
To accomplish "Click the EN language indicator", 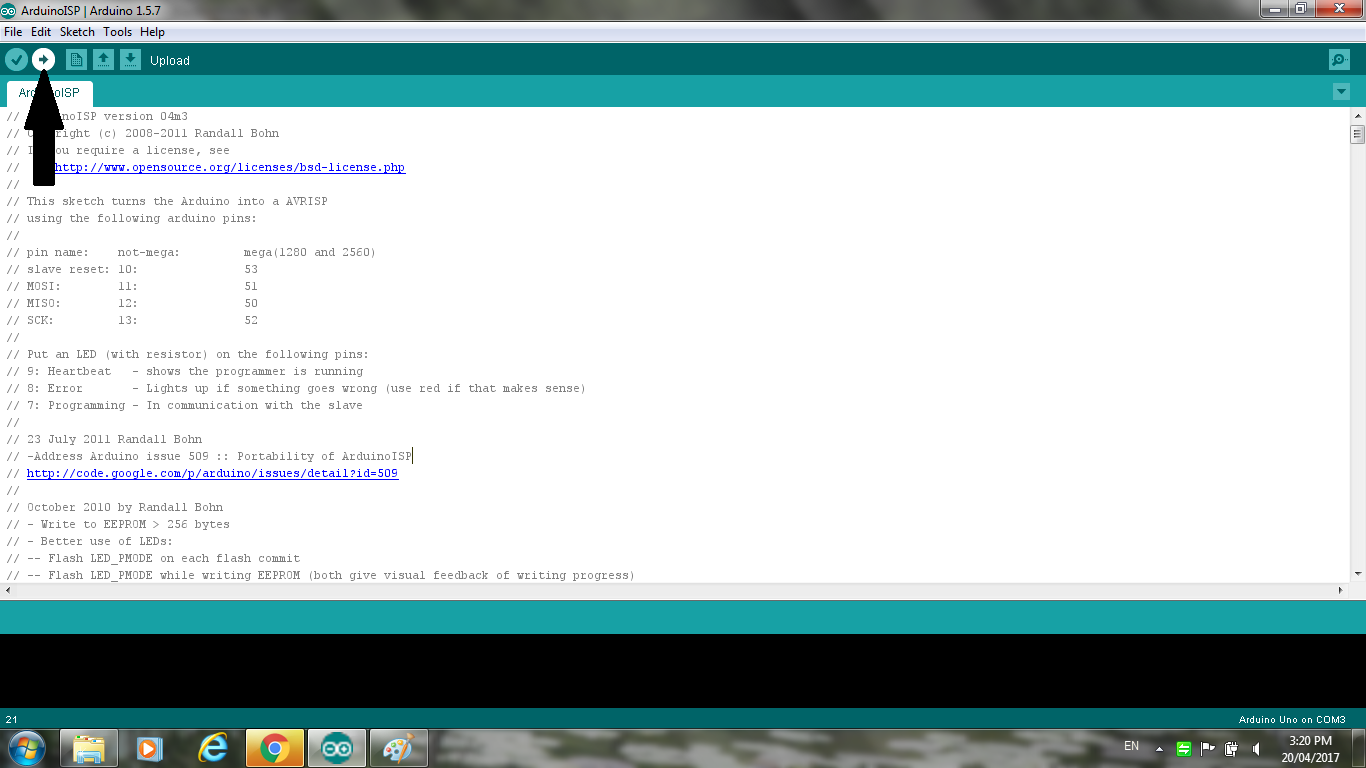I will pos(1131,746).
